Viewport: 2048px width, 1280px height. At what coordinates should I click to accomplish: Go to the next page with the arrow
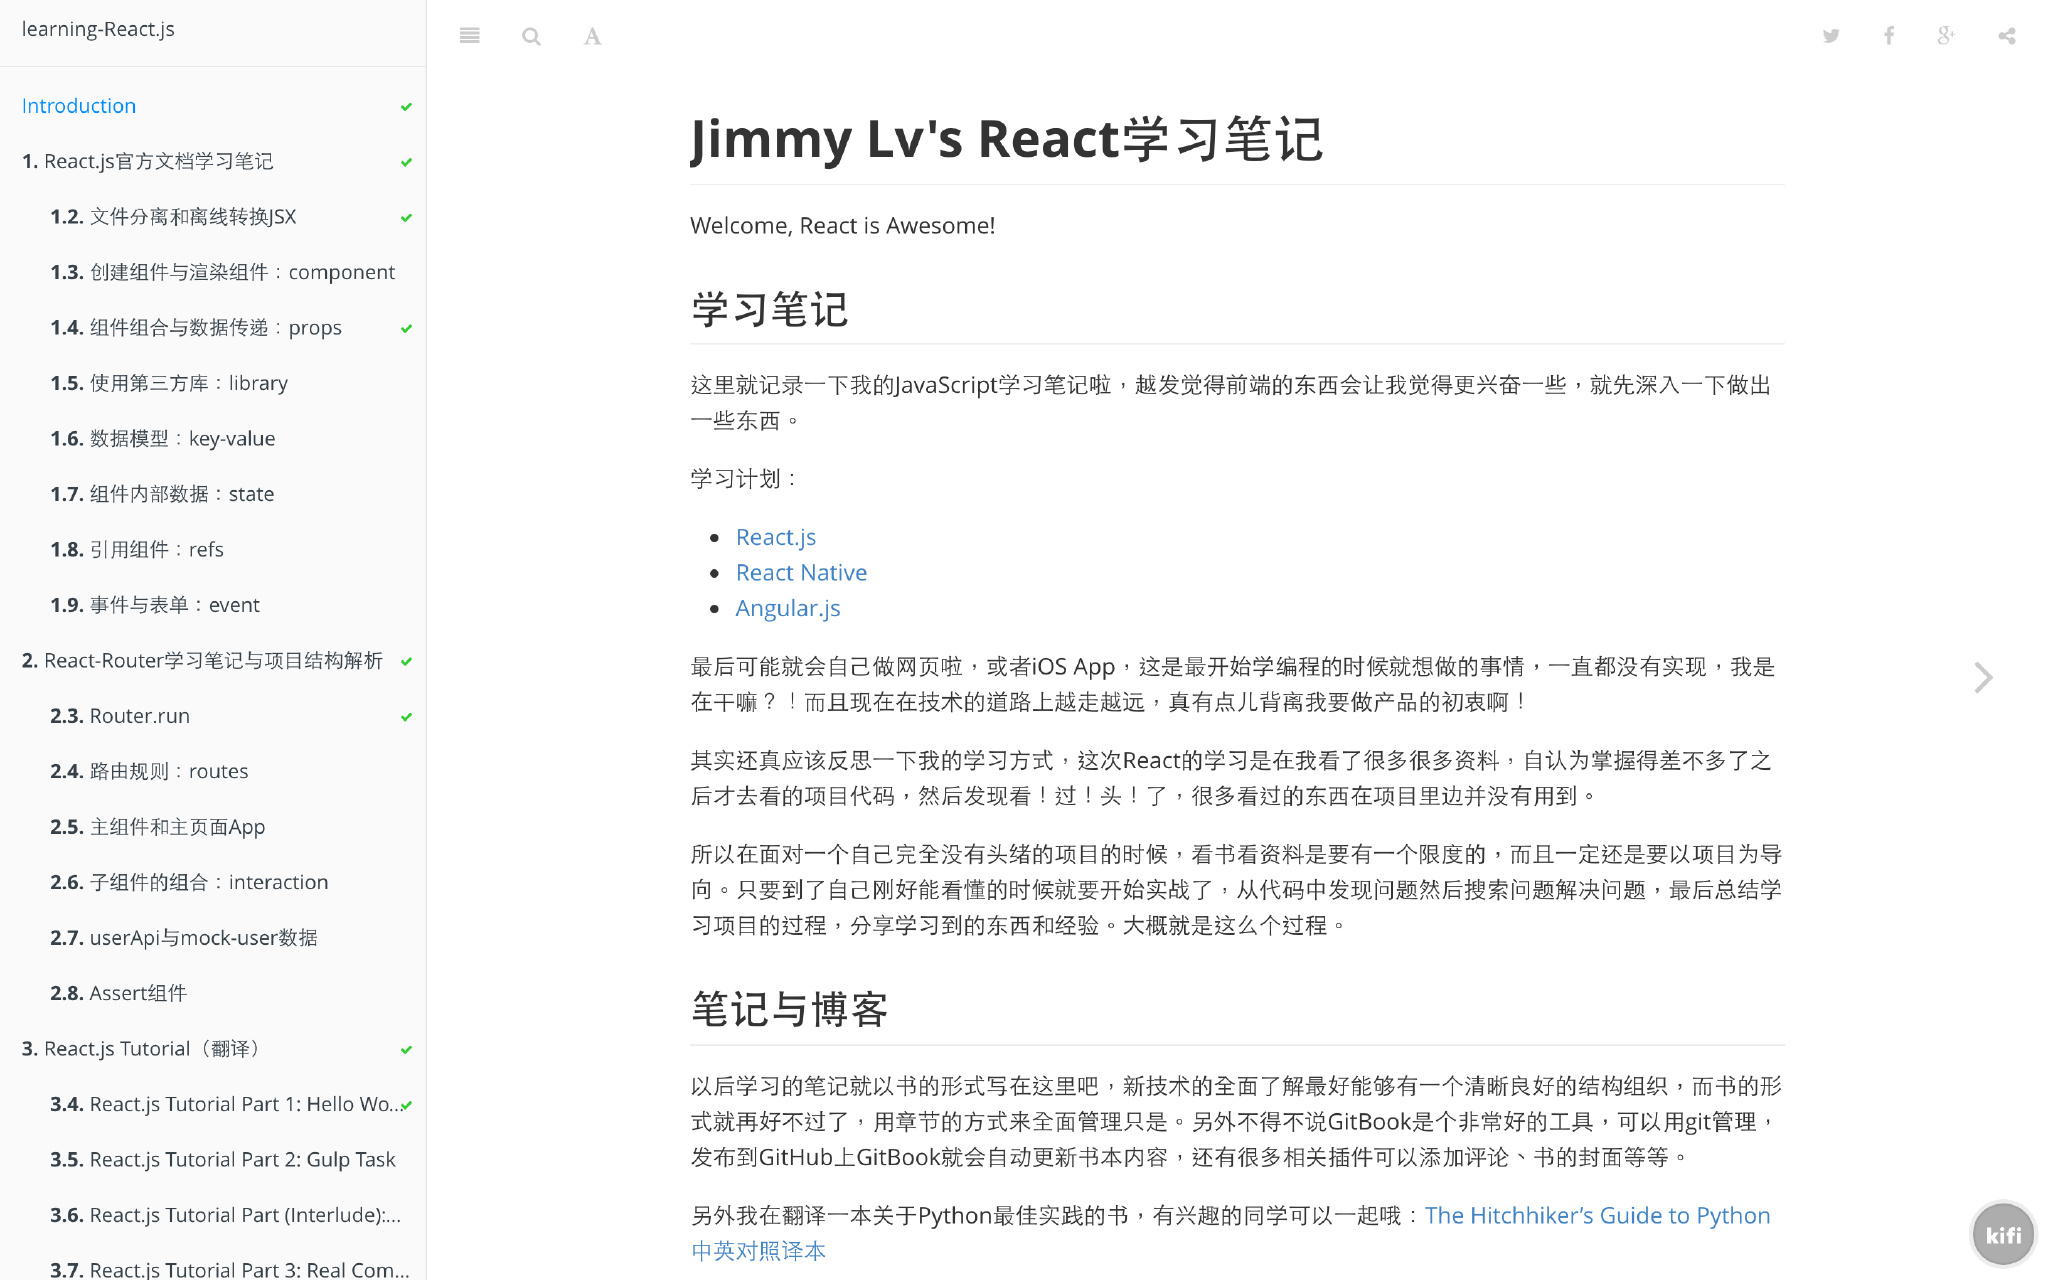click(x=1983, y=677)
